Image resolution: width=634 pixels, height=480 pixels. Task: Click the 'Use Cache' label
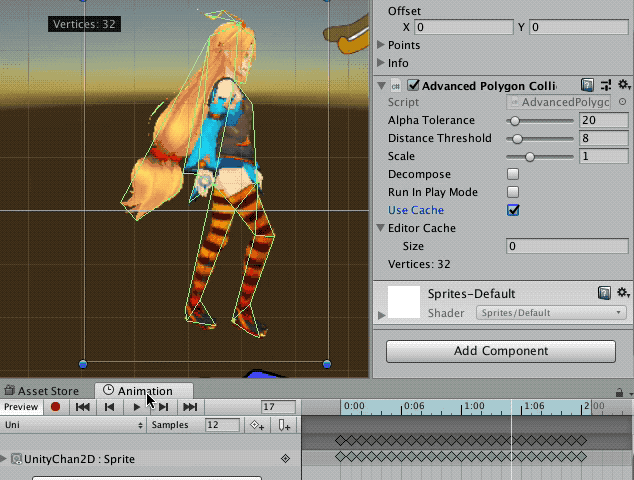416,210
